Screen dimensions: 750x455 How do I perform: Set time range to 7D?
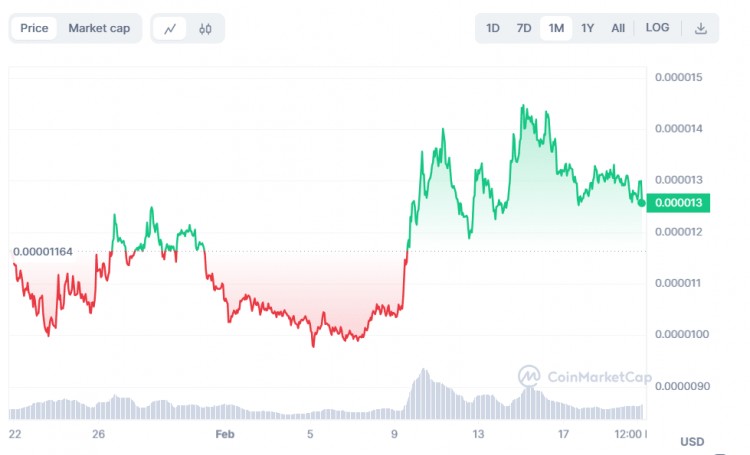(524, 28)
